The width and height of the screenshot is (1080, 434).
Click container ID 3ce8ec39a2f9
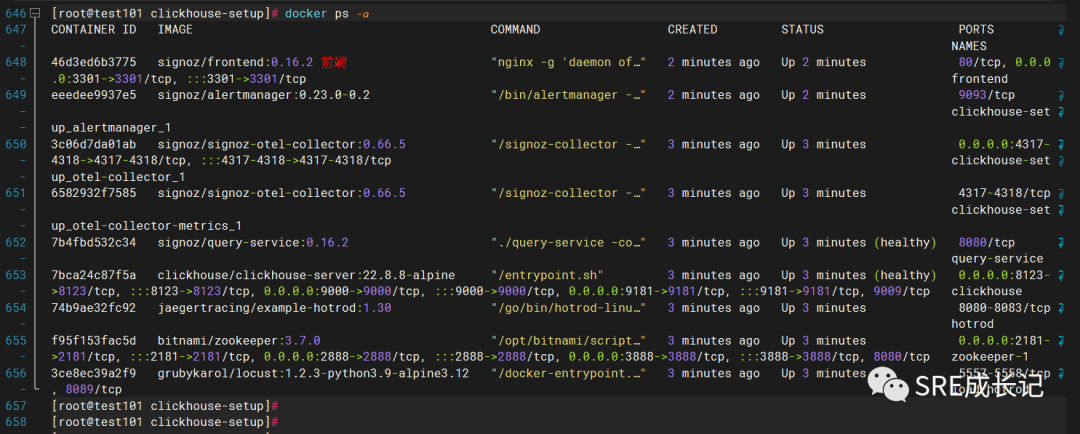[94, 374]
